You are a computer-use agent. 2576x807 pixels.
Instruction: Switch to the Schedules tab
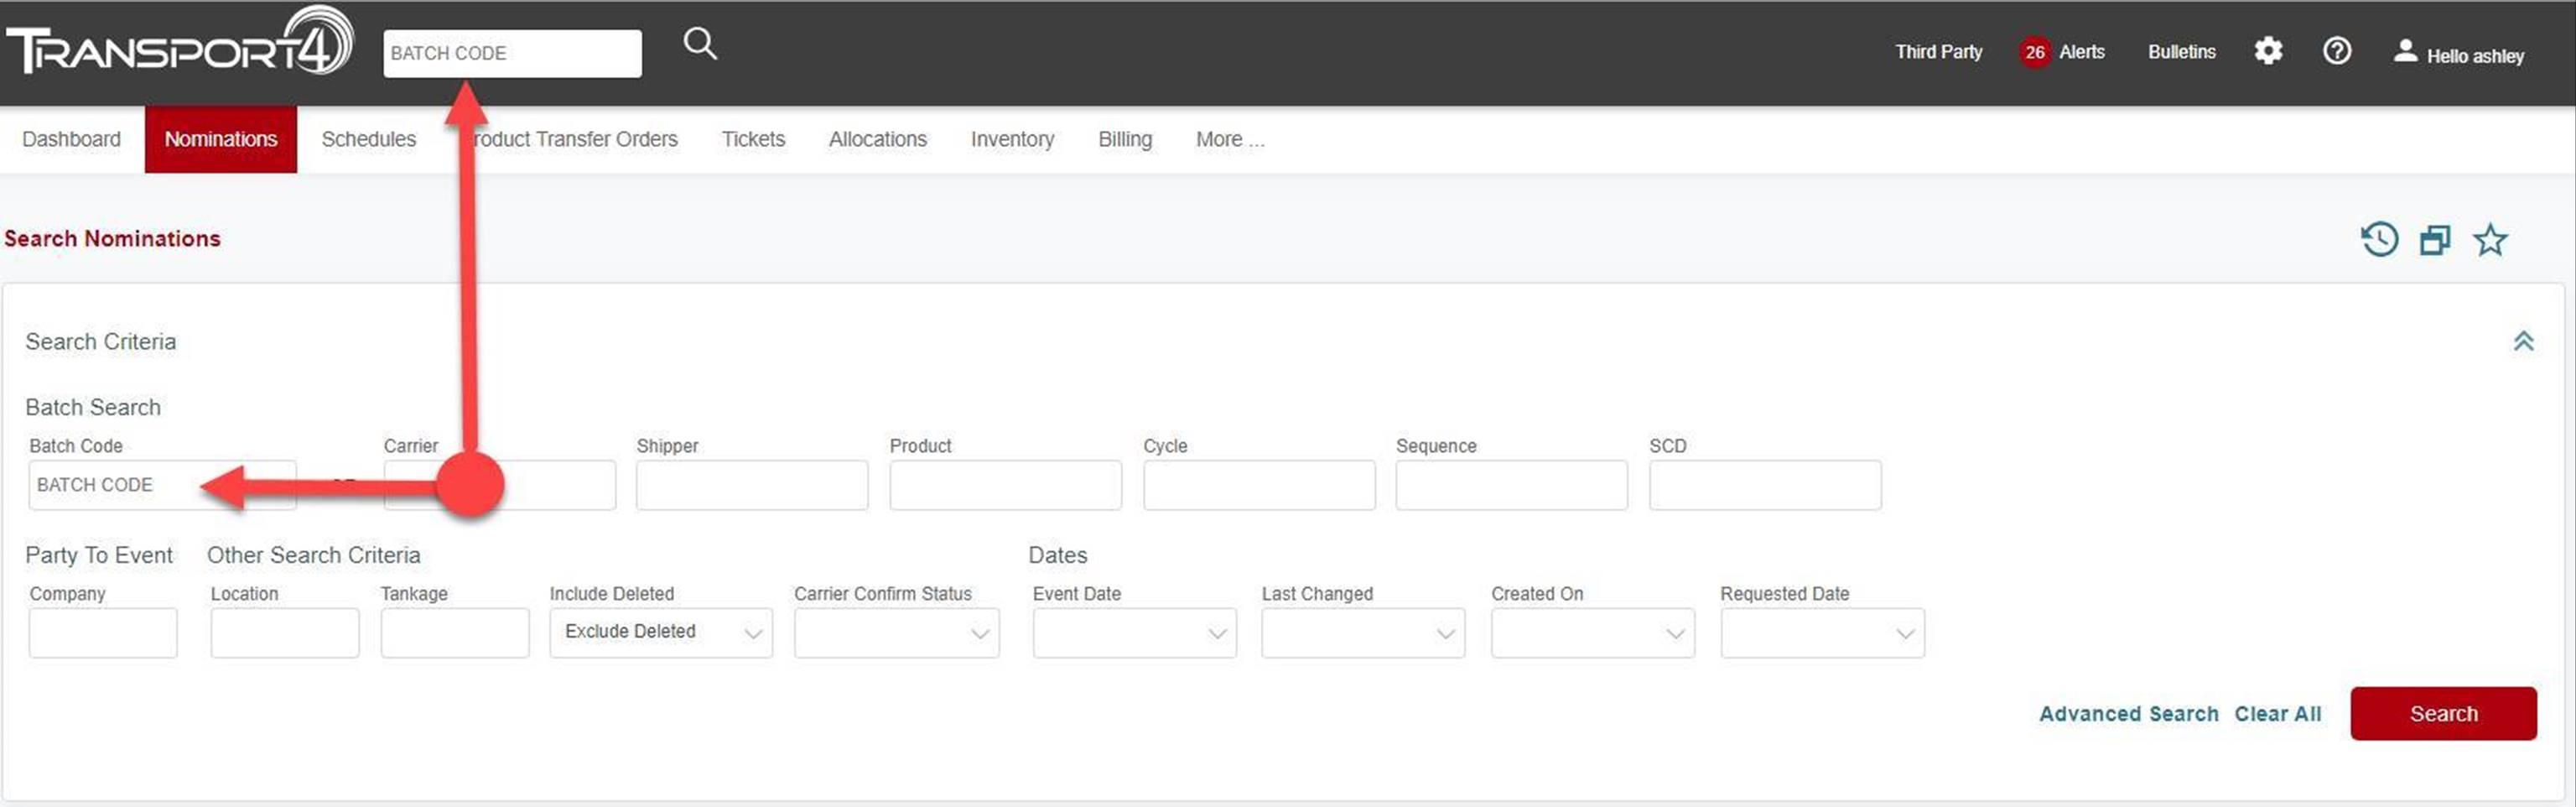tap(368, 139)
